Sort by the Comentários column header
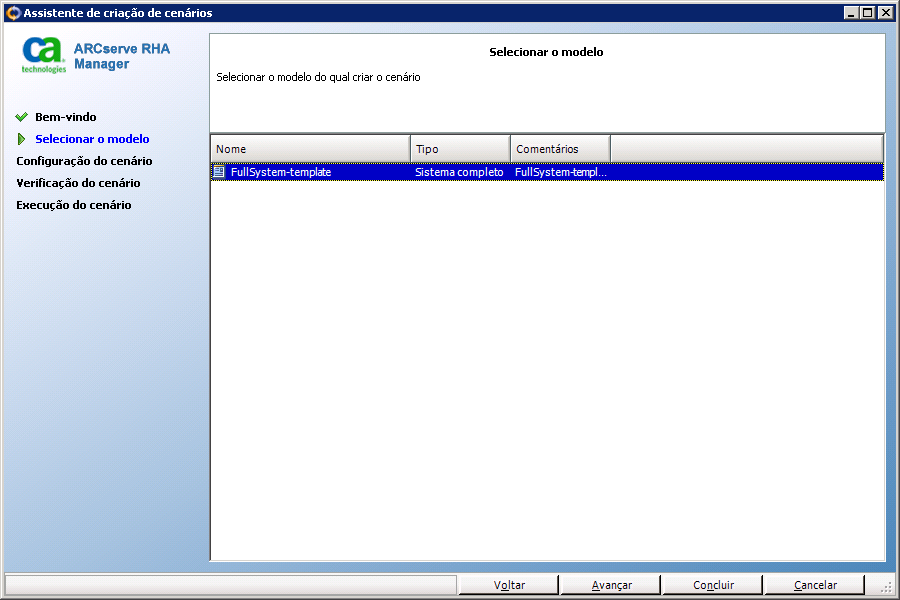 click(560, 149)
